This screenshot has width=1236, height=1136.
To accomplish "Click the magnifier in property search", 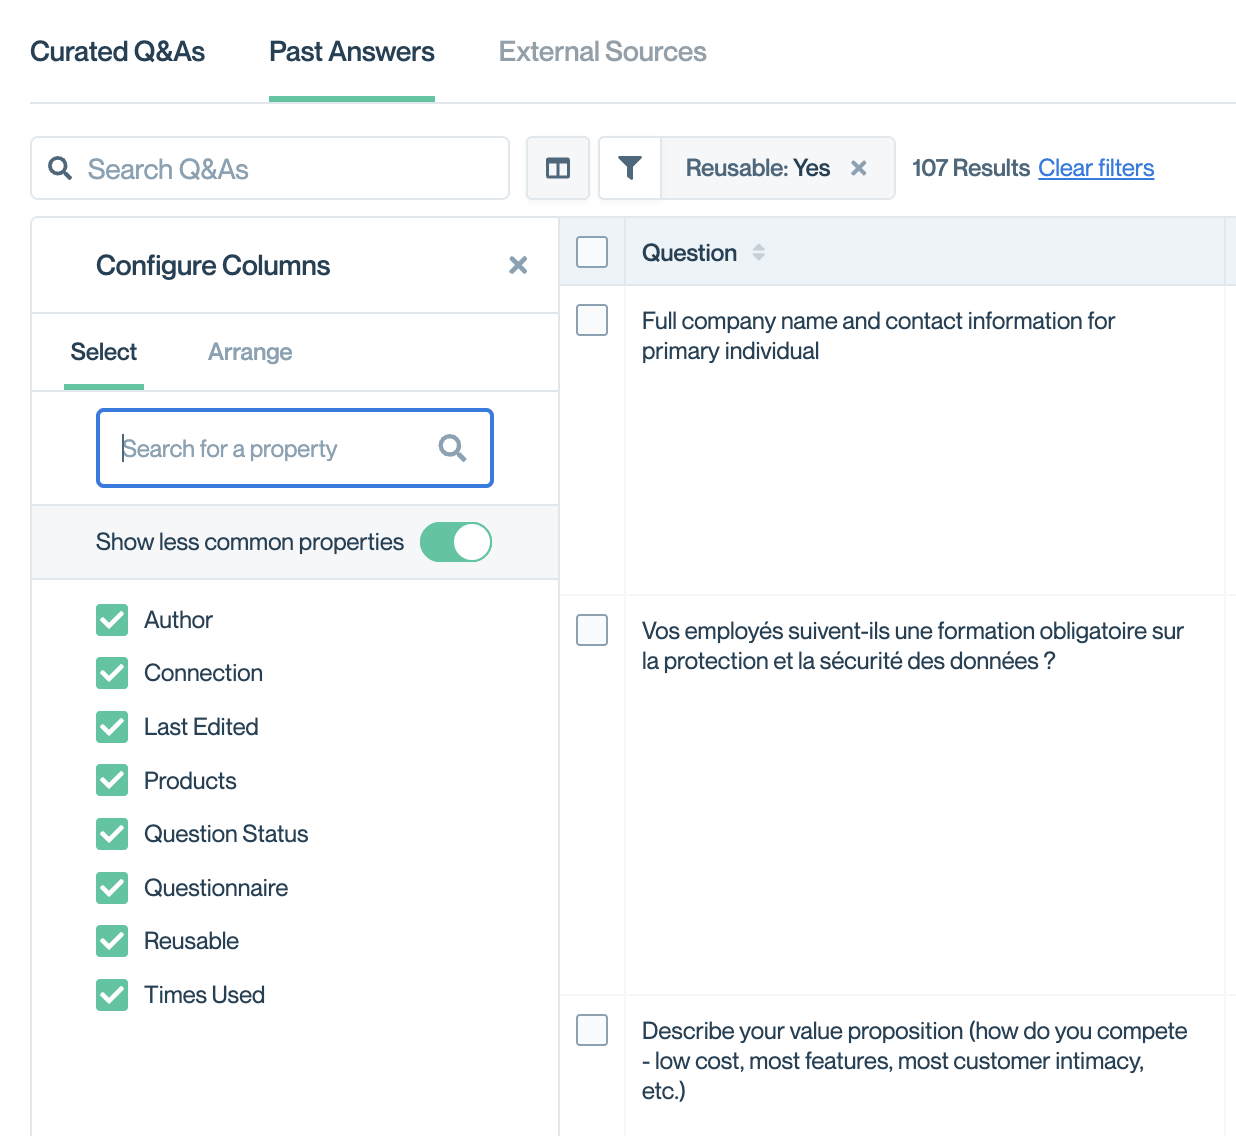I will coord(452,448).
